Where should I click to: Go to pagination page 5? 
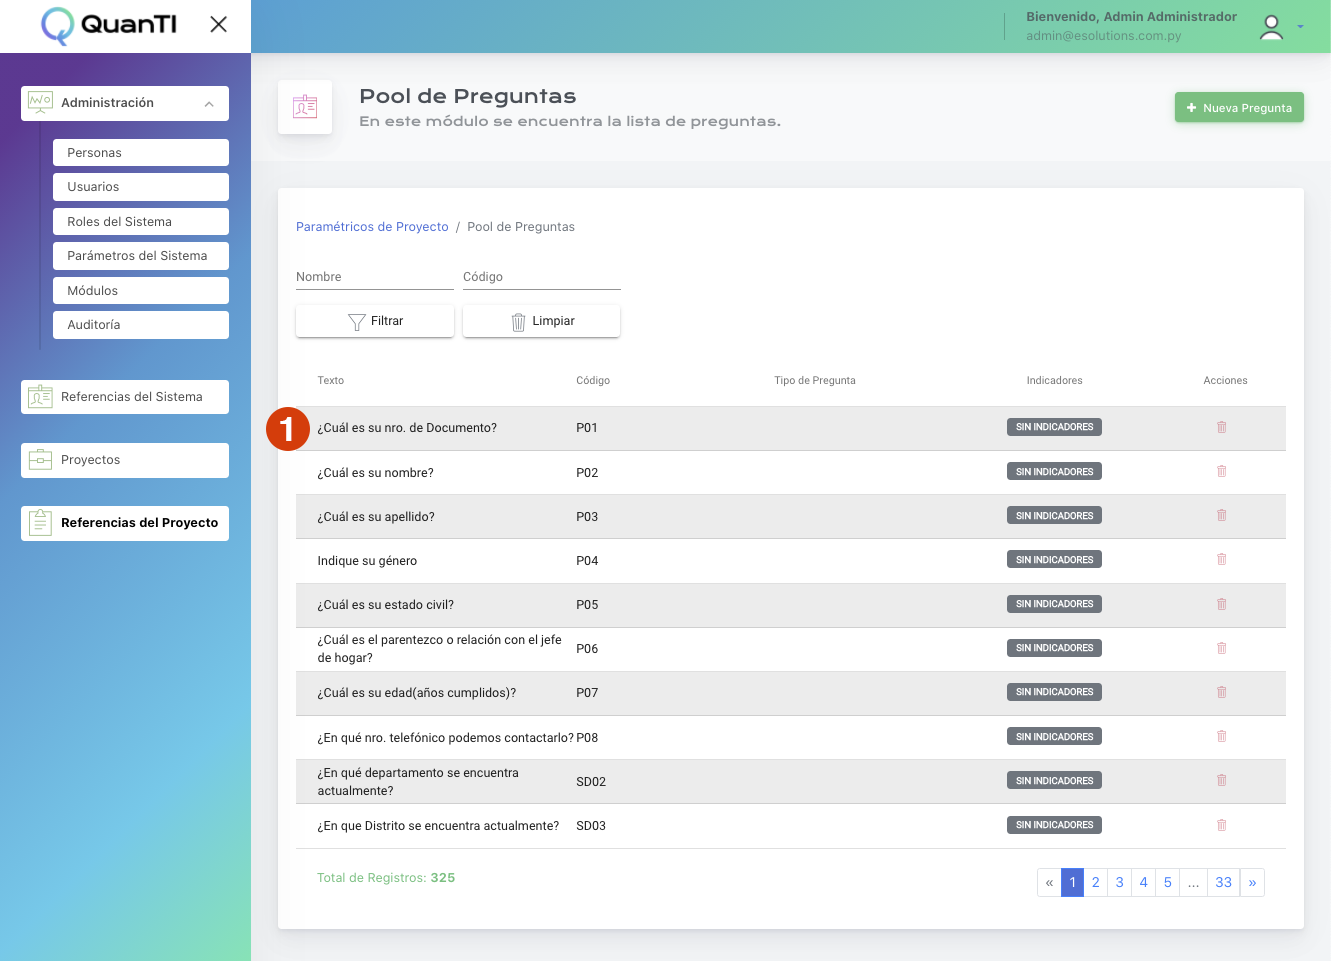tap(1168, 882)
